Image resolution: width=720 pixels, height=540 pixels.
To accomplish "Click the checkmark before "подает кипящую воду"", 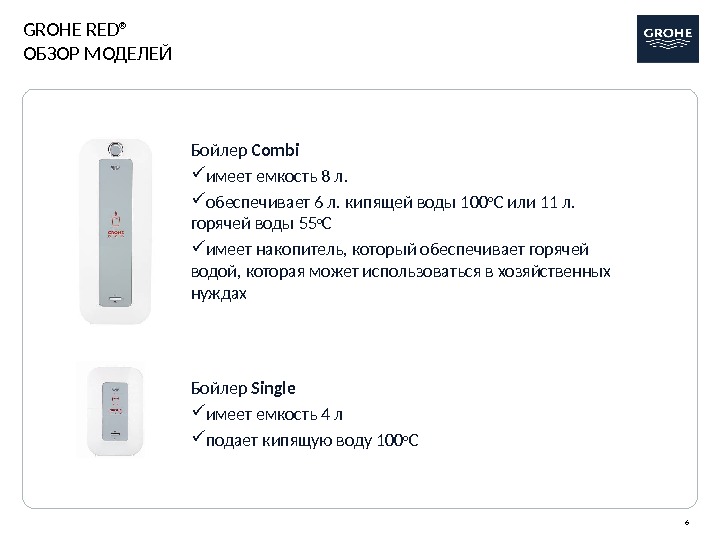I will [x=196, y=440].
